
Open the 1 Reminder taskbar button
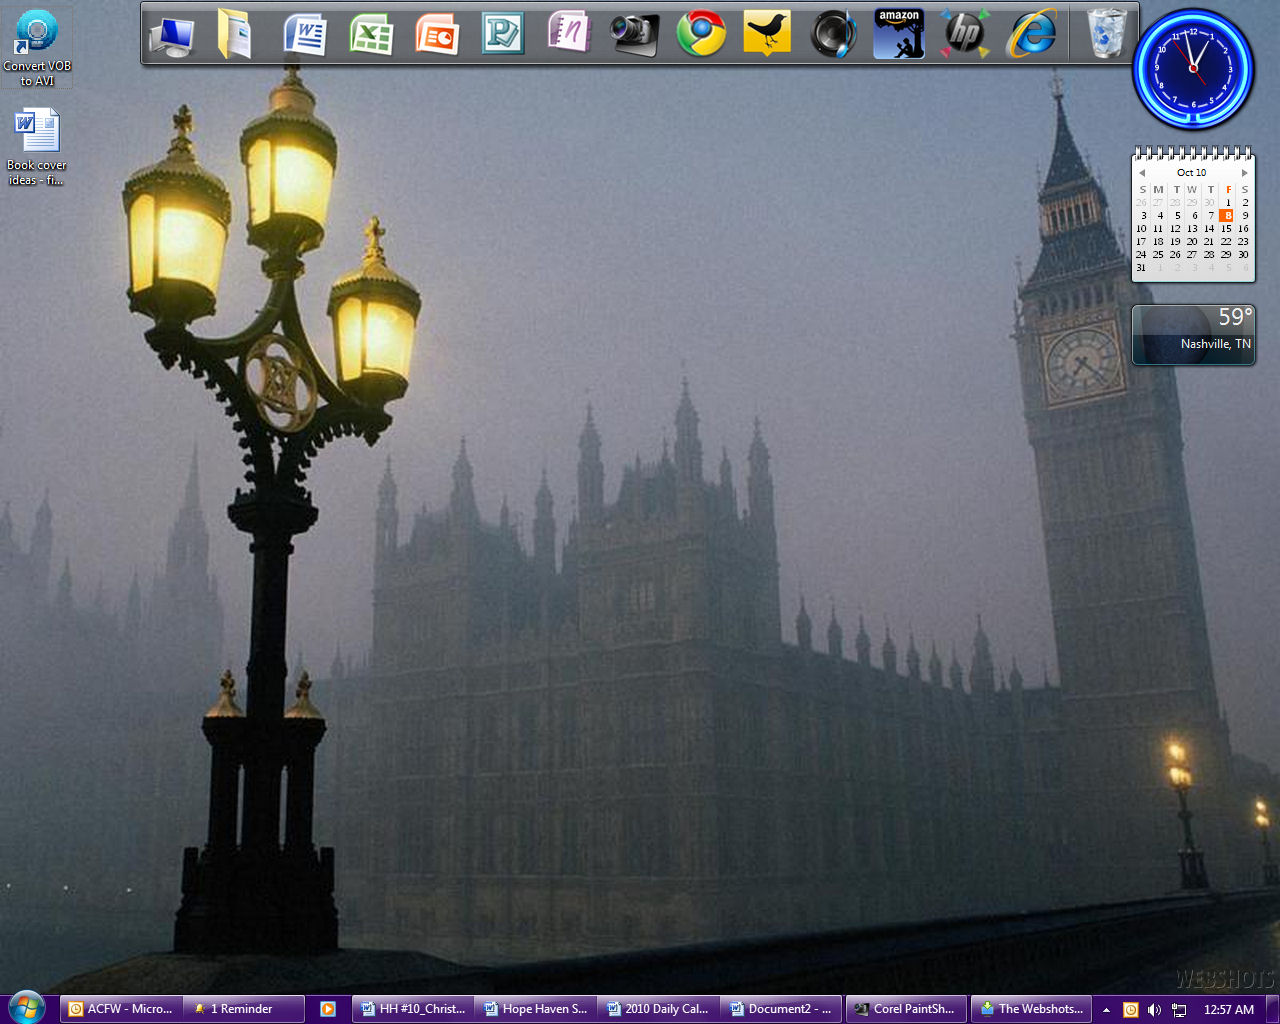tap(244, 1009)
